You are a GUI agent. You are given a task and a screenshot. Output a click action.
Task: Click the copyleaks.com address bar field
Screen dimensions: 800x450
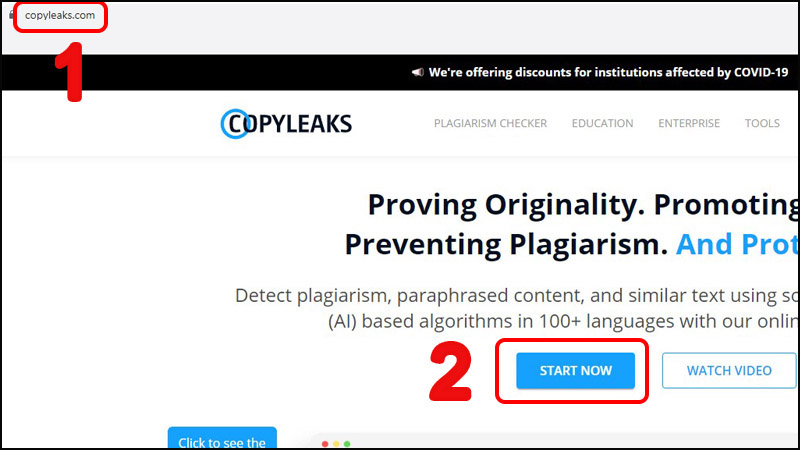point(60,15)
